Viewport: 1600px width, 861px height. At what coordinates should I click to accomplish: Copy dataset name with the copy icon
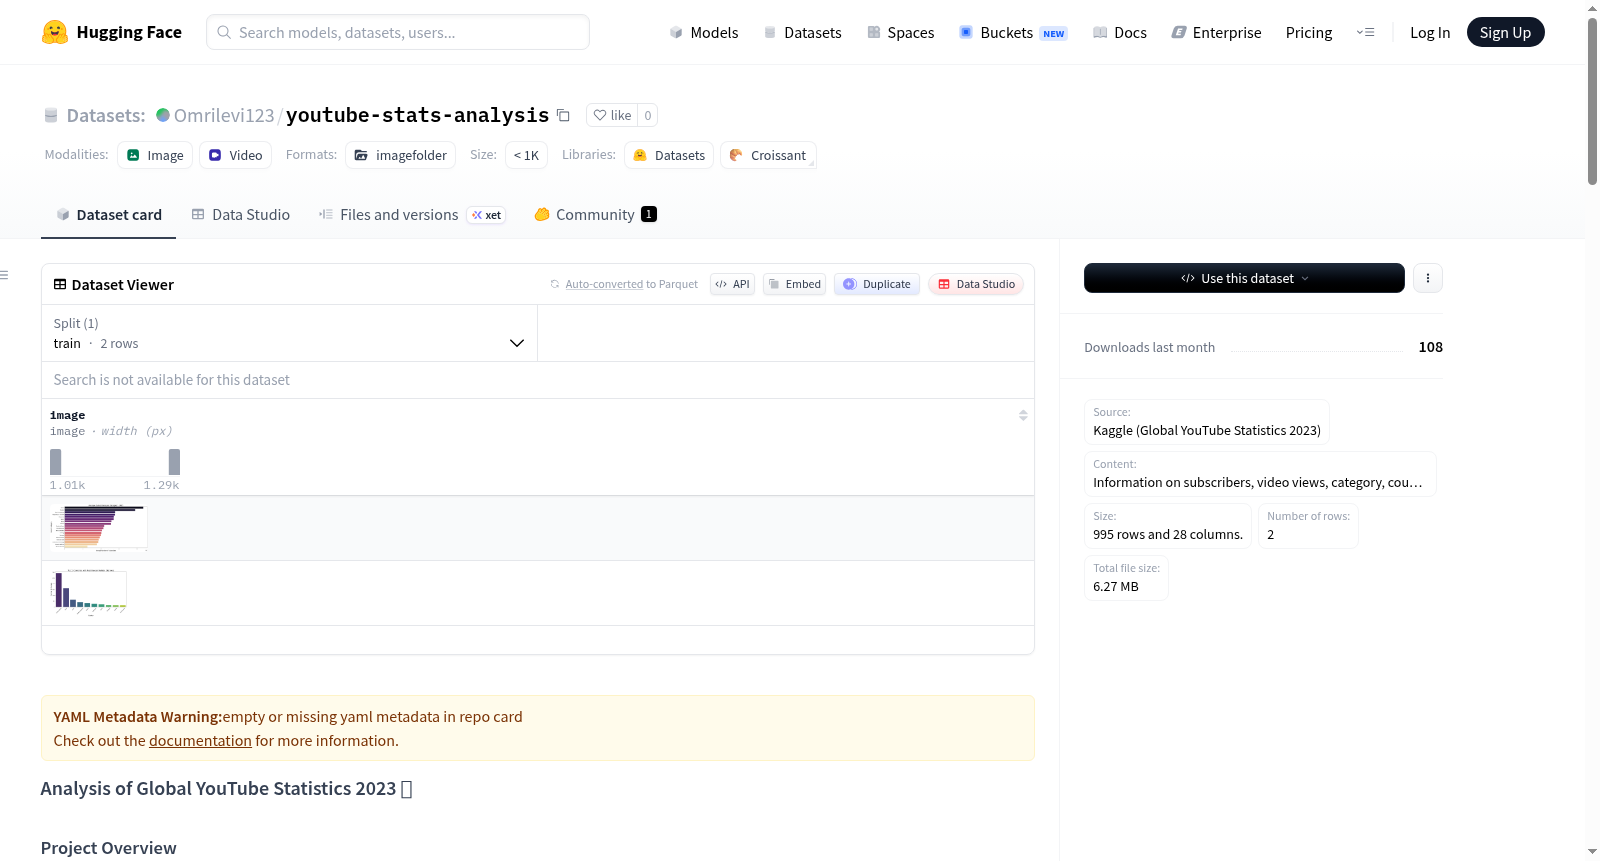563,115
